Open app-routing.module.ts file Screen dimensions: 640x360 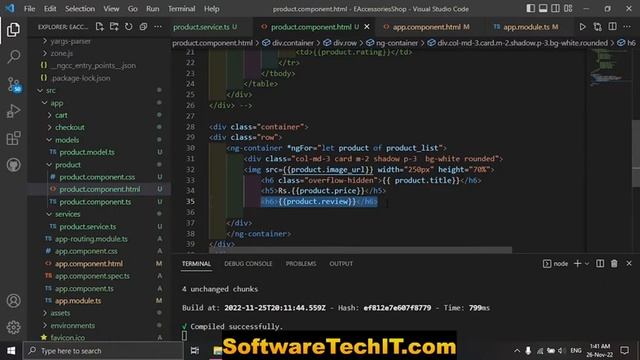(91, 239)
